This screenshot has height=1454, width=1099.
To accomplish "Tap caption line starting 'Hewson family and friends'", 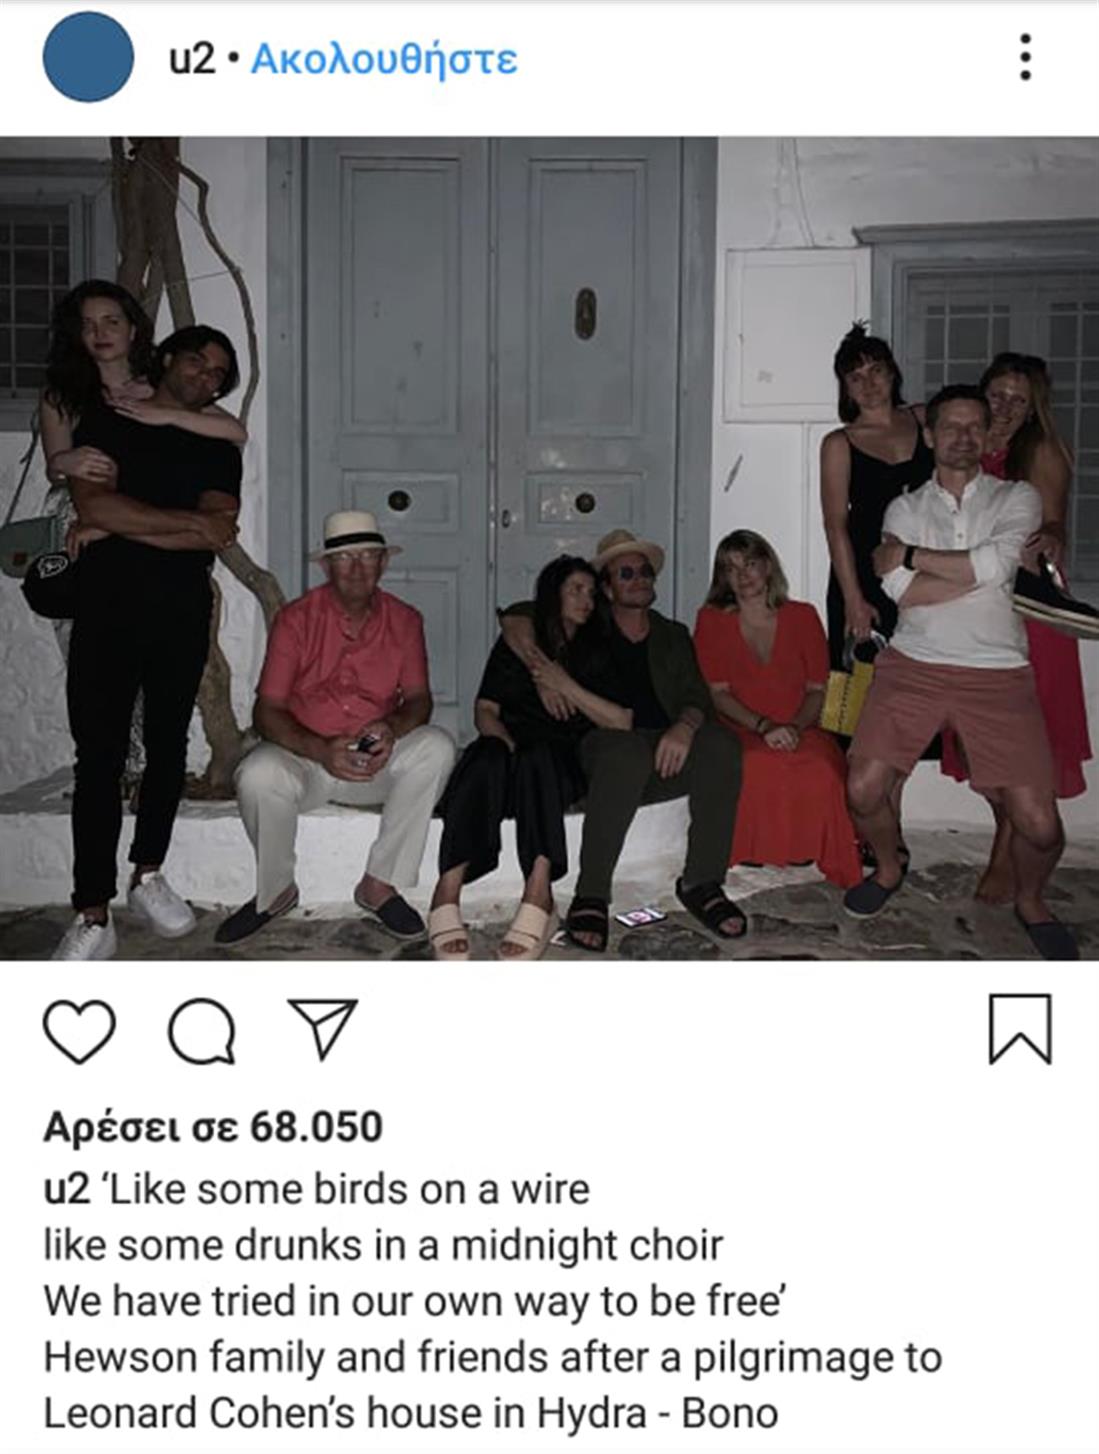I will [492, 1358].
